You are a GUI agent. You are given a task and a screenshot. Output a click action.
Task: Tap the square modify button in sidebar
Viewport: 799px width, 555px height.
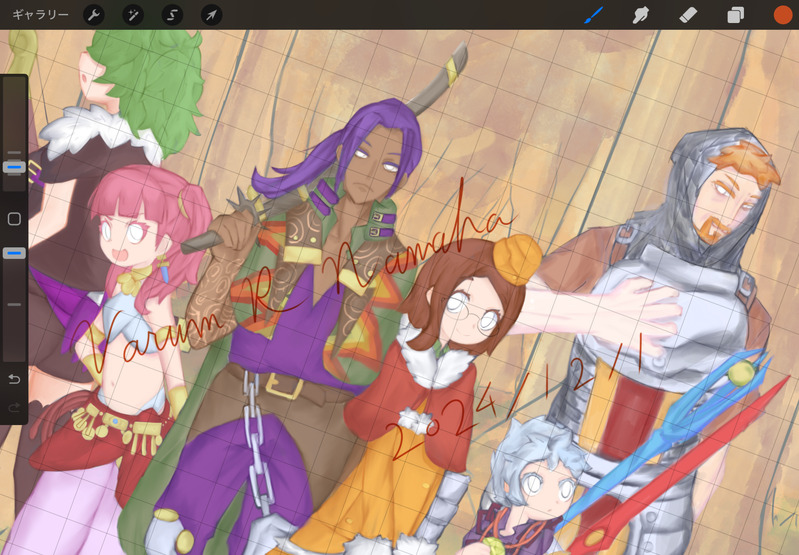tap(14, 219)
